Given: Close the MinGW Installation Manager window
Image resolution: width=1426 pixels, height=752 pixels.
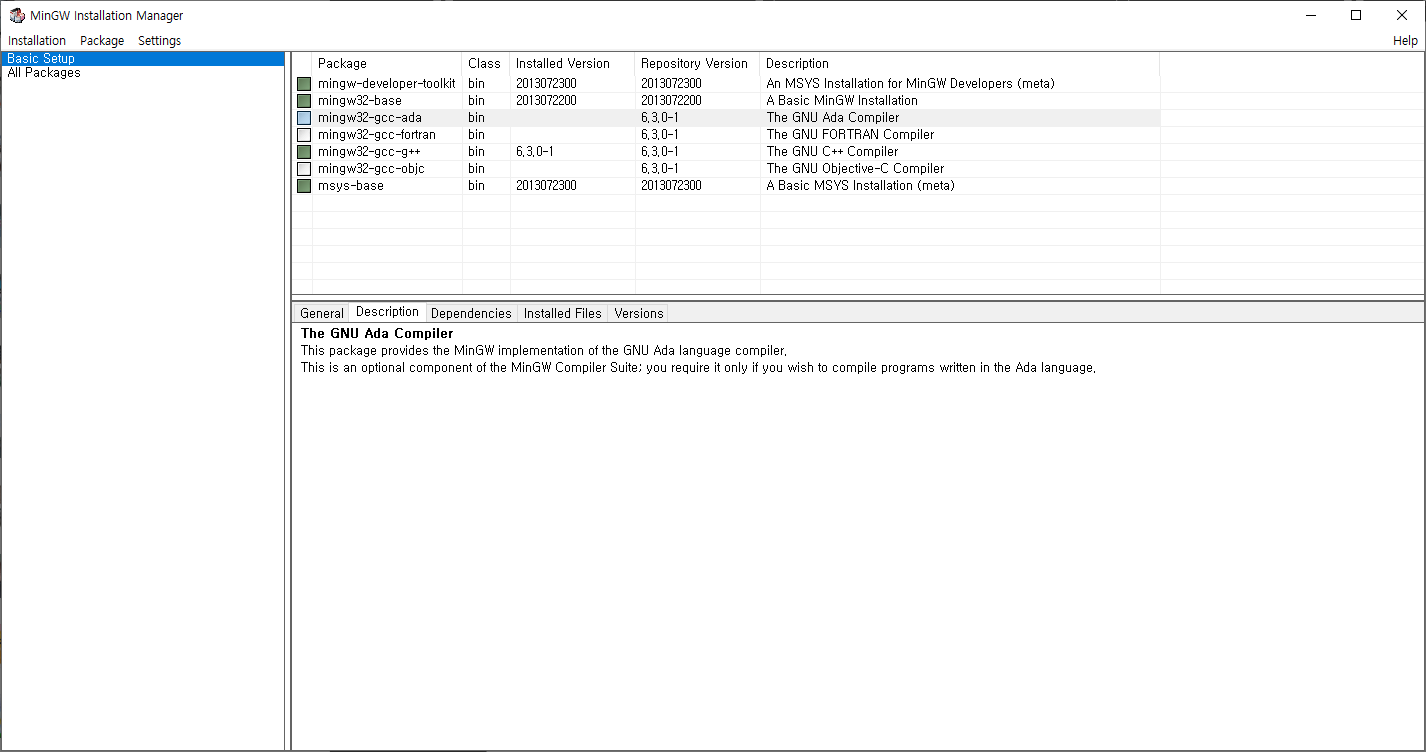Looking at the screenshot, I should tap(1402, 15).
